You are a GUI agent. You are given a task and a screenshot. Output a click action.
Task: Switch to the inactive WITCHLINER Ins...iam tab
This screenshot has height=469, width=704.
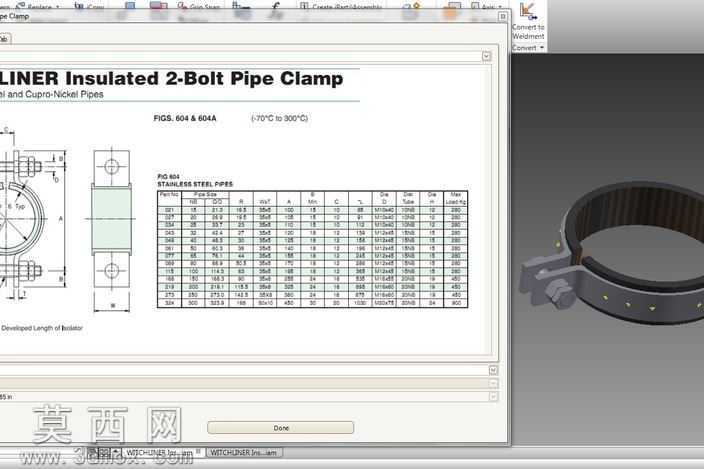(243, 452)
